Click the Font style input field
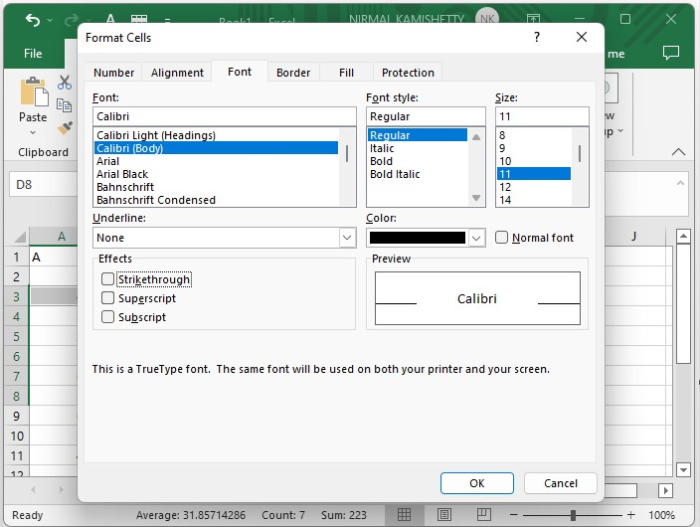 tap(425, 116)
